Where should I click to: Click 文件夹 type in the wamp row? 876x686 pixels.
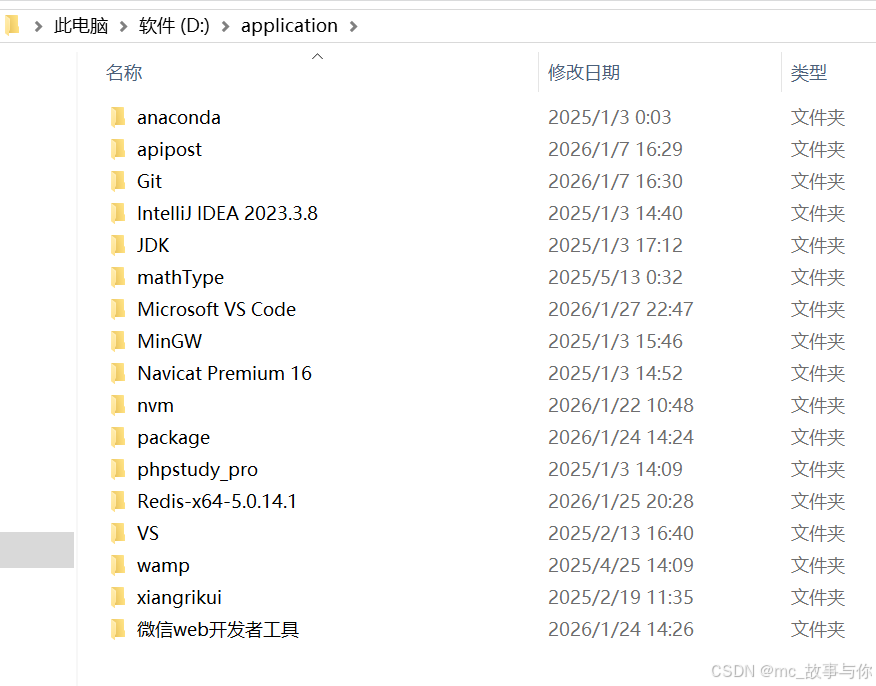[x=818, y=565]
